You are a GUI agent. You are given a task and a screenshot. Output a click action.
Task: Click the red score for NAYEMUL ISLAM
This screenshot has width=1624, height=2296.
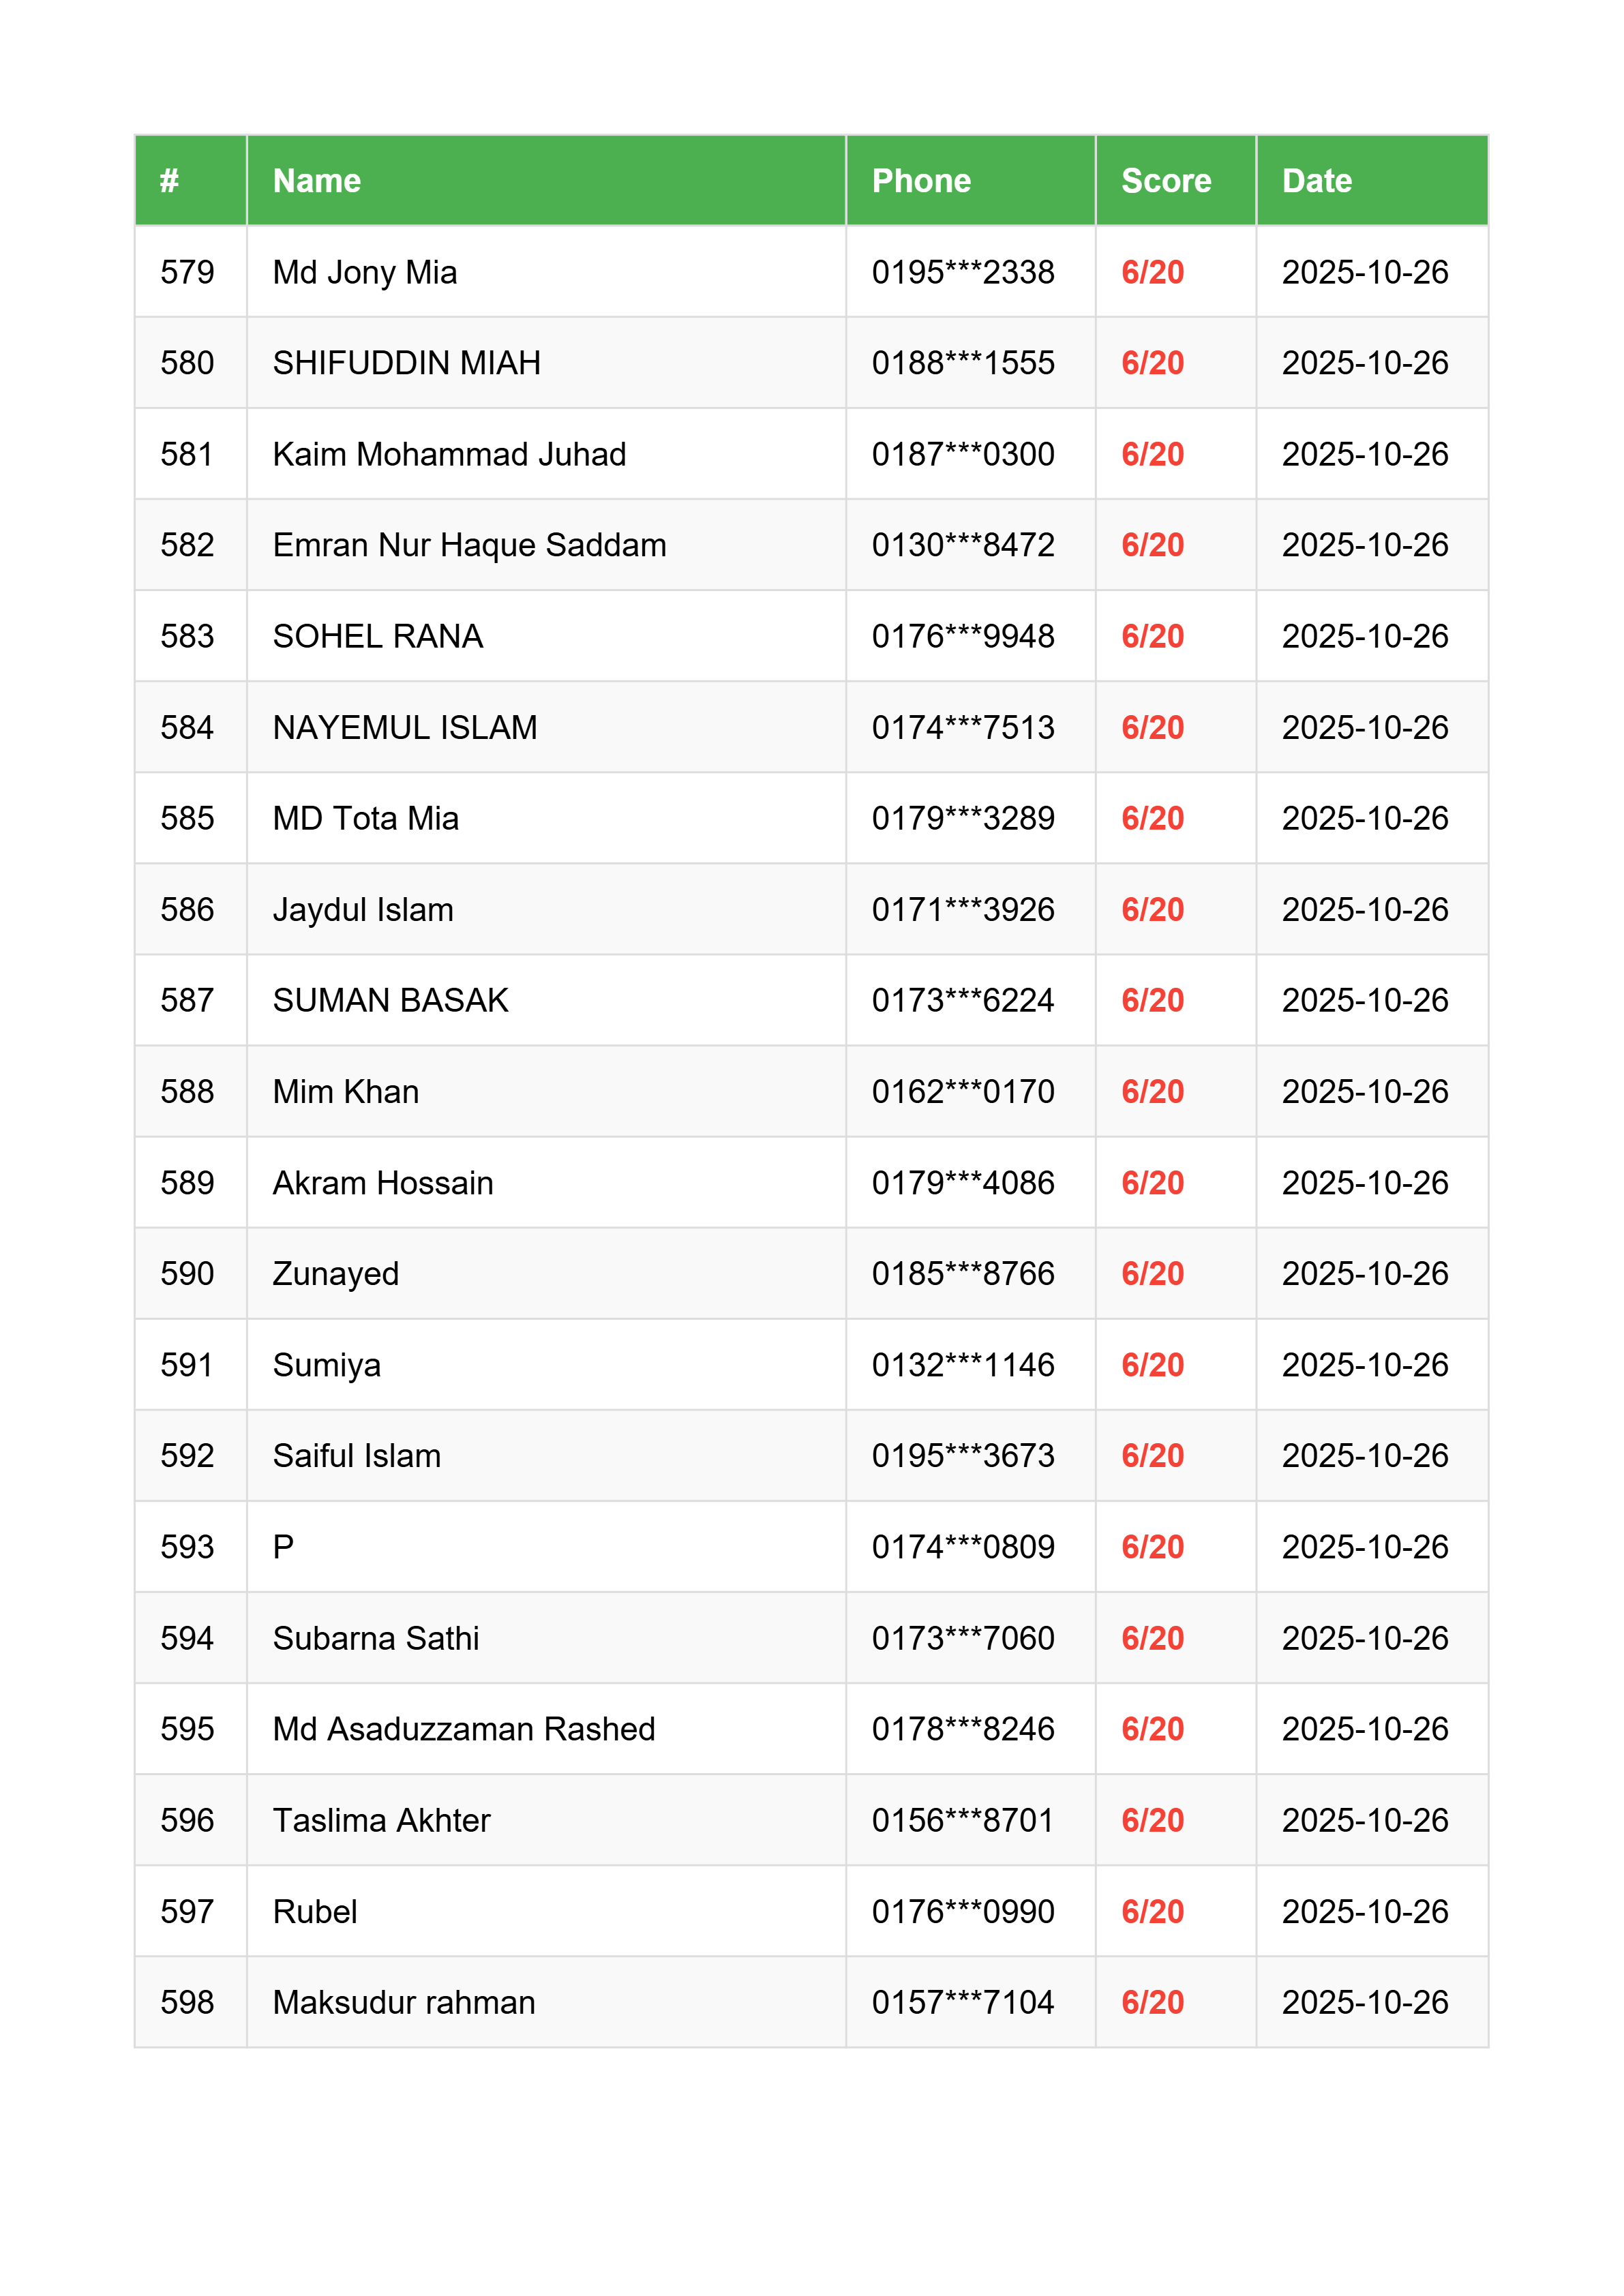[x=1152, y=727]
